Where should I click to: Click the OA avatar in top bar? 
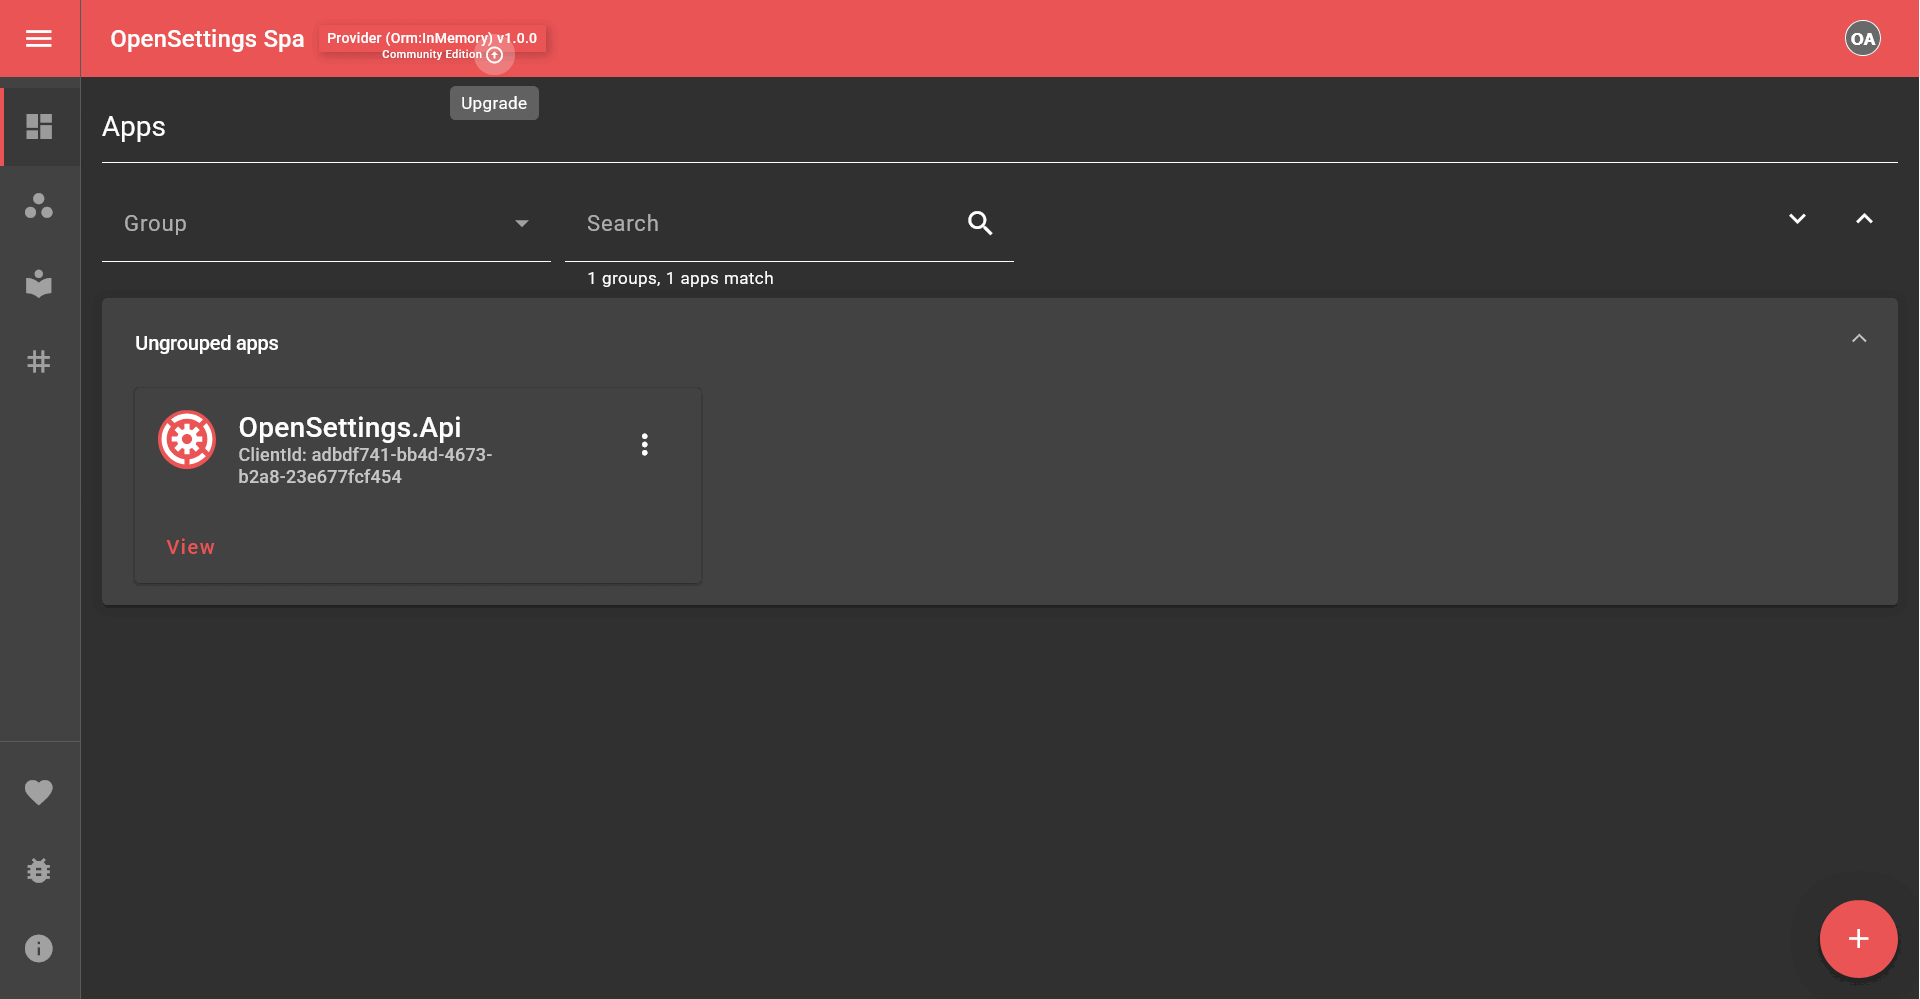tap(1862, 38)
